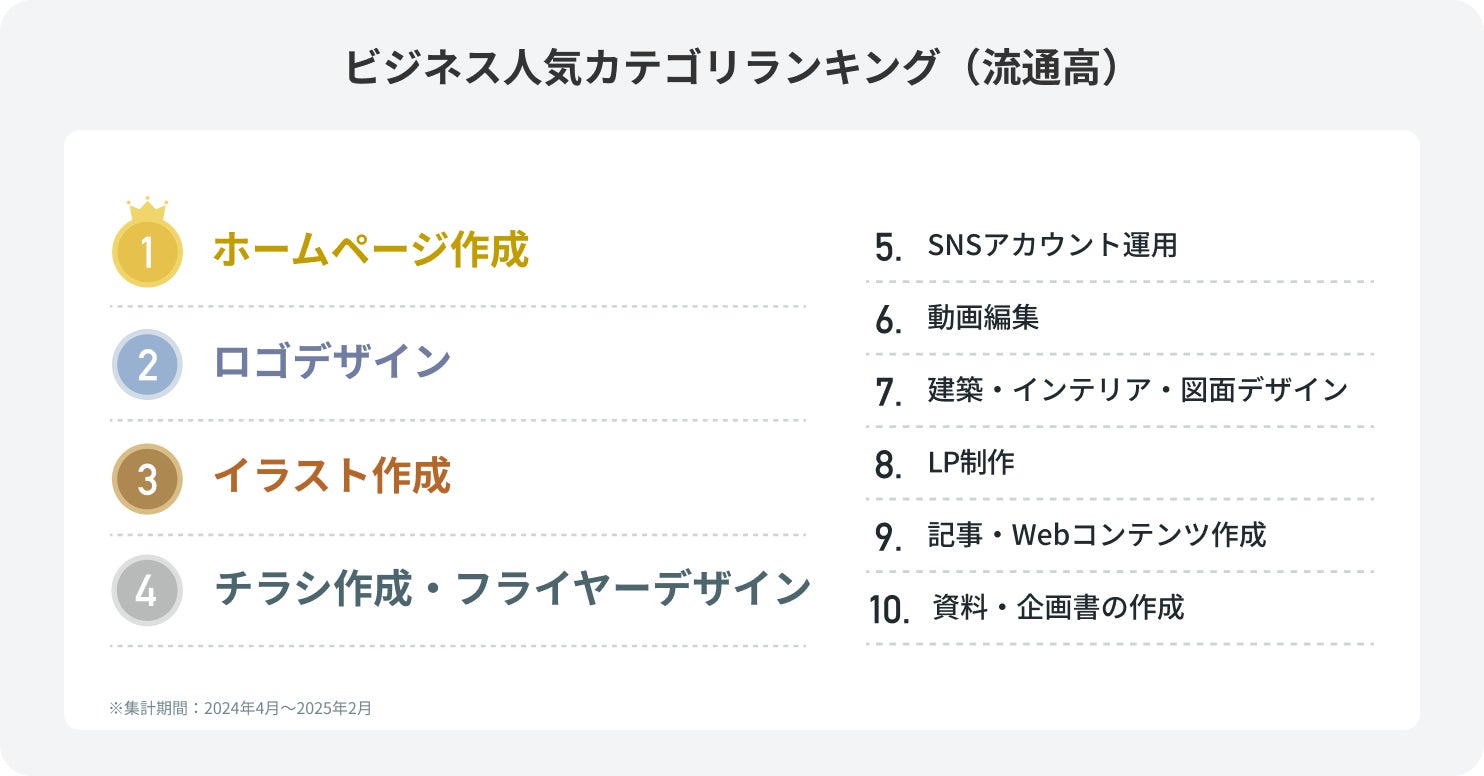The width and height of the screenshot is (1484, 776).
Task: Click チラシ作成・フライヤーデザイン entry
Action: pyautogui.click(x=512, y=589)
